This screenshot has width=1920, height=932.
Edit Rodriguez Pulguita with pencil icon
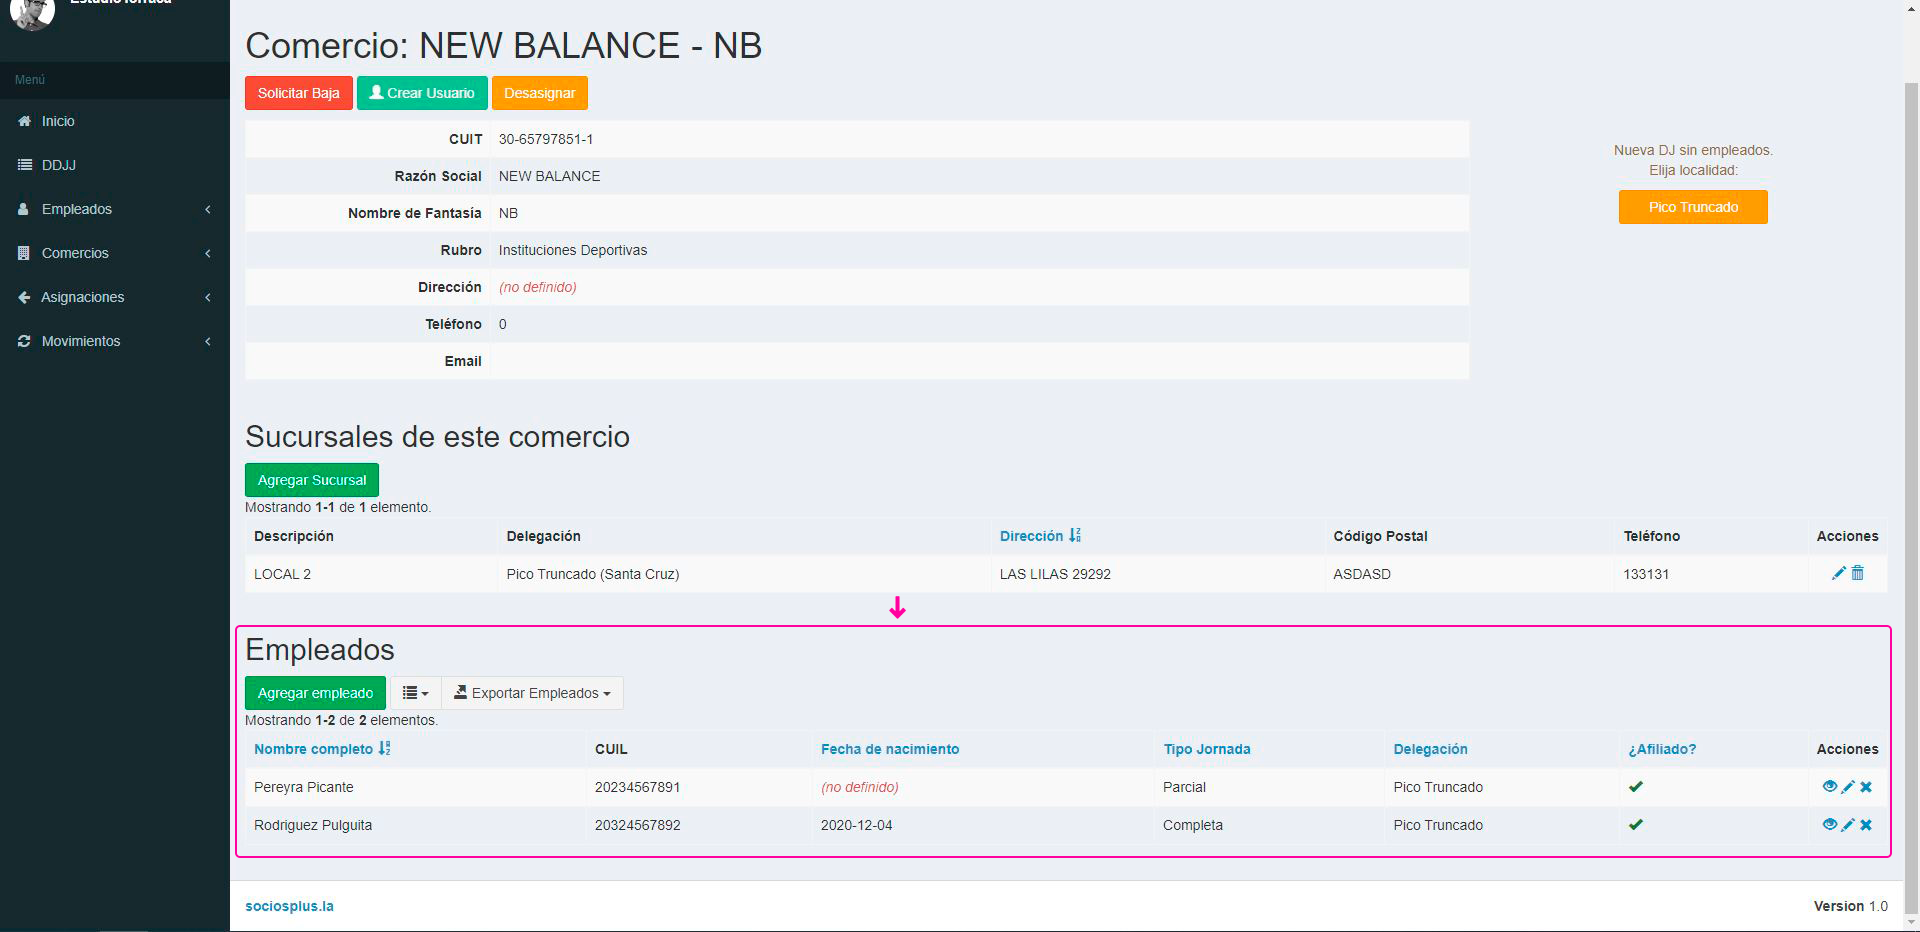coord(1848,825)
